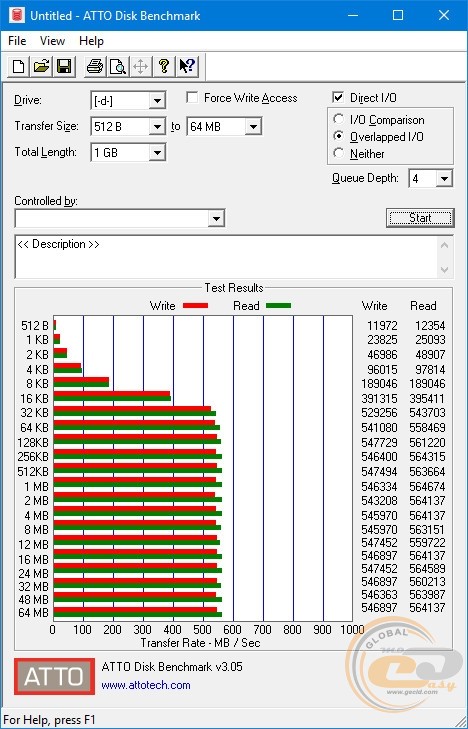Click the 4 KB row label

[x=38, y=370]
